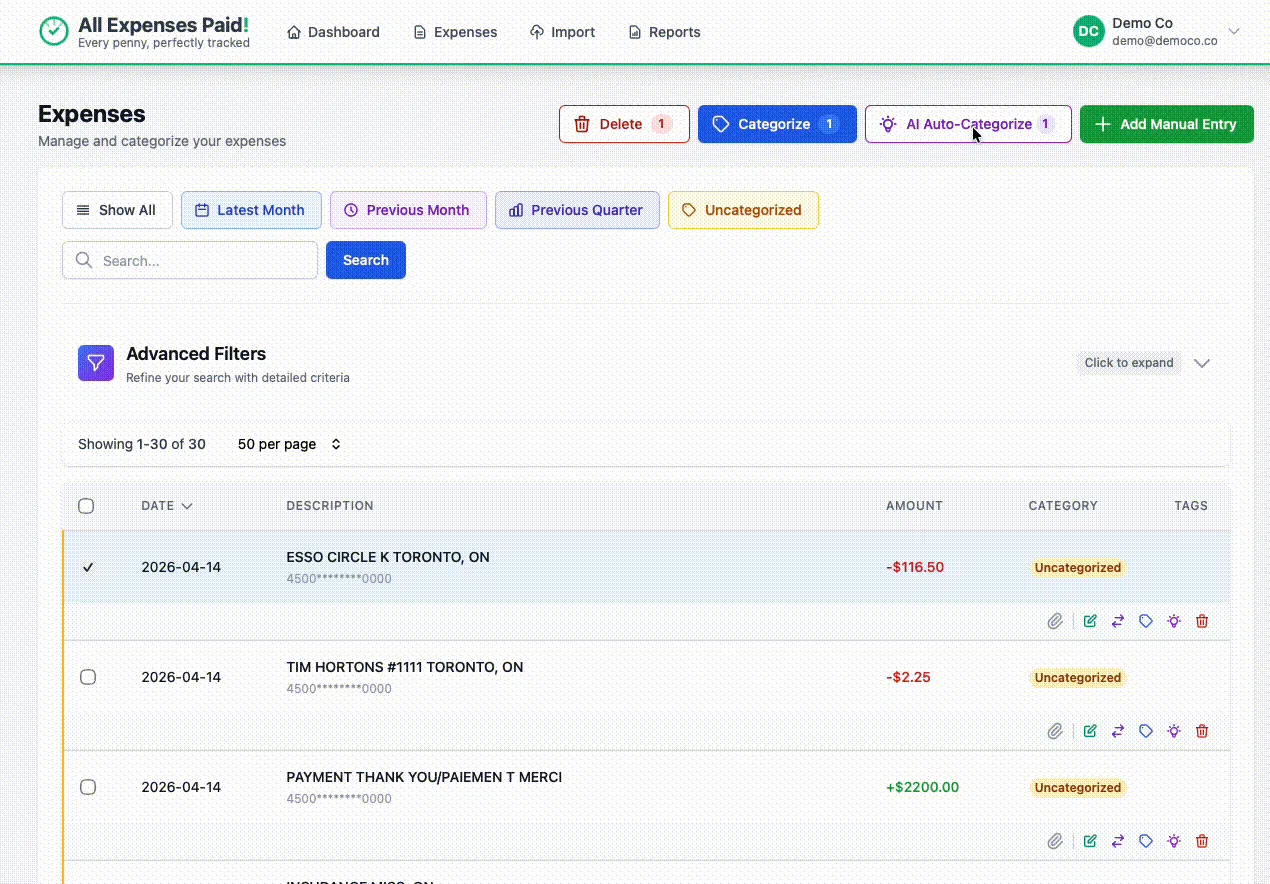
Task: Uncheck the ESSO CIRCLE K row checkbox
Action: coord(88,567)
